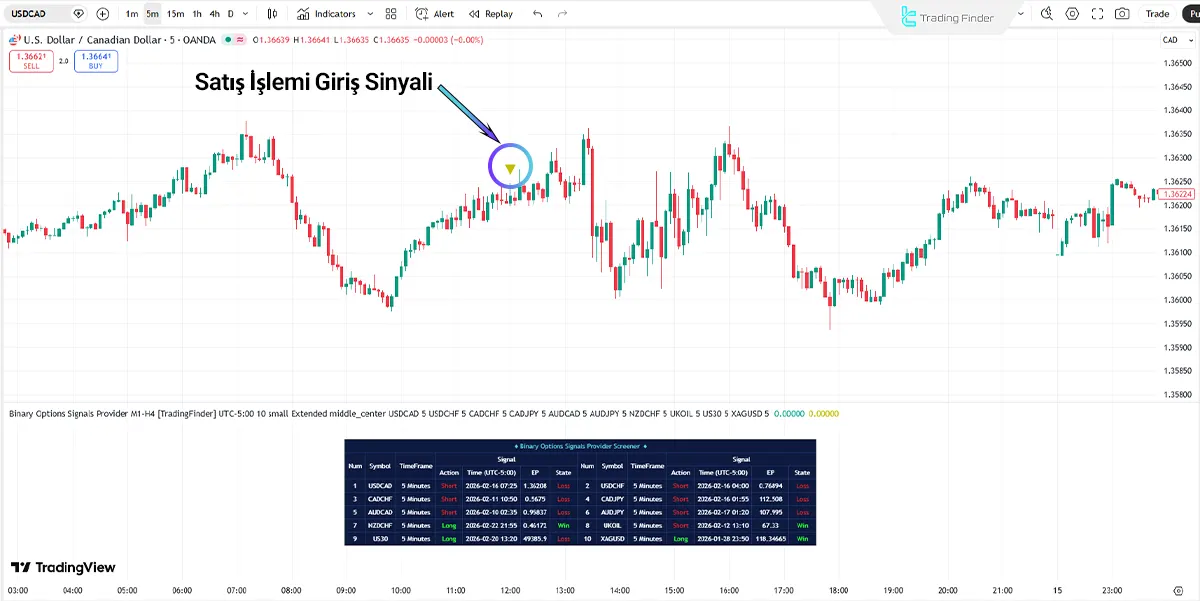
Task: Switch to the Daily timeframe
Action: (x=230, y=13)
